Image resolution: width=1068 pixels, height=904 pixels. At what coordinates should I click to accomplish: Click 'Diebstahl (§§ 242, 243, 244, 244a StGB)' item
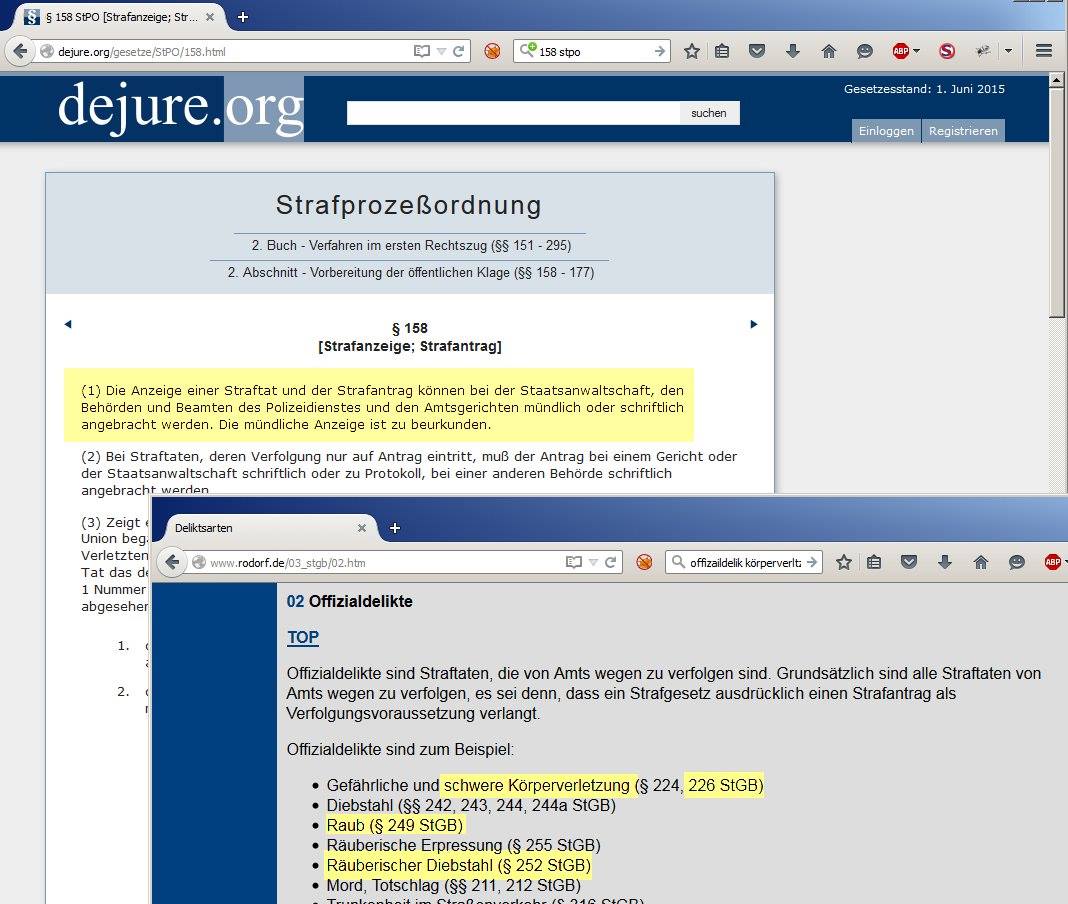[x=471, y=805]
